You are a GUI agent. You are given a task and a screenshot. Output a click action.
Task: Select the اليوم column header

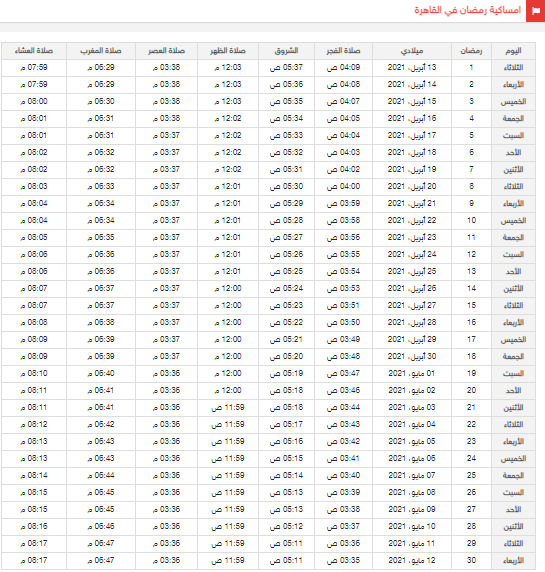(513, 51)
